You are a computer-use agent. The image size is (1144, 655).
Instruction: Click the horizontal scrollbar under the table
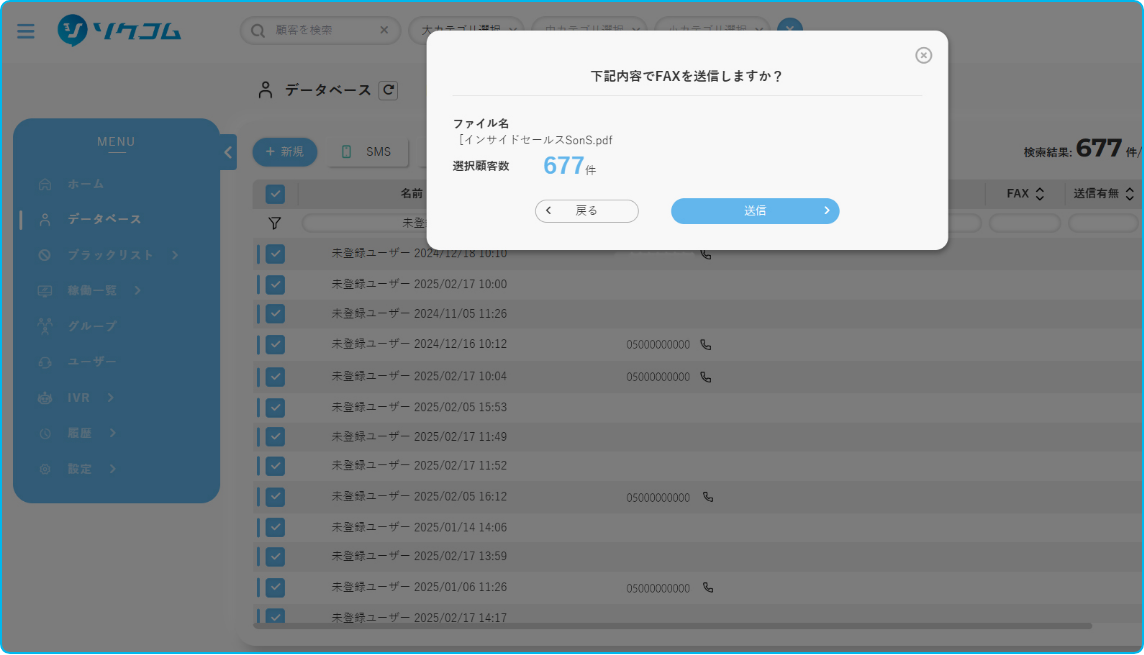coord(670,626)
